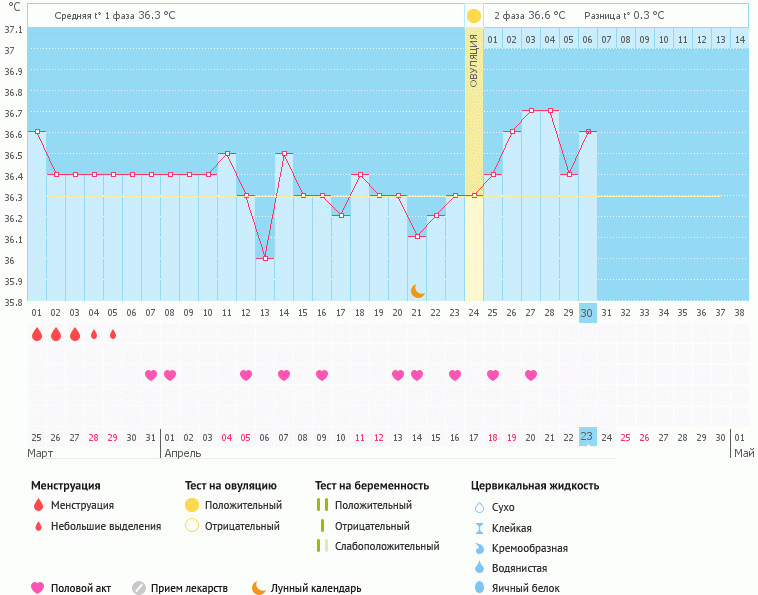Select the highlighted date 23 in April row
This screenshot has height=595, width=758.
588,436
